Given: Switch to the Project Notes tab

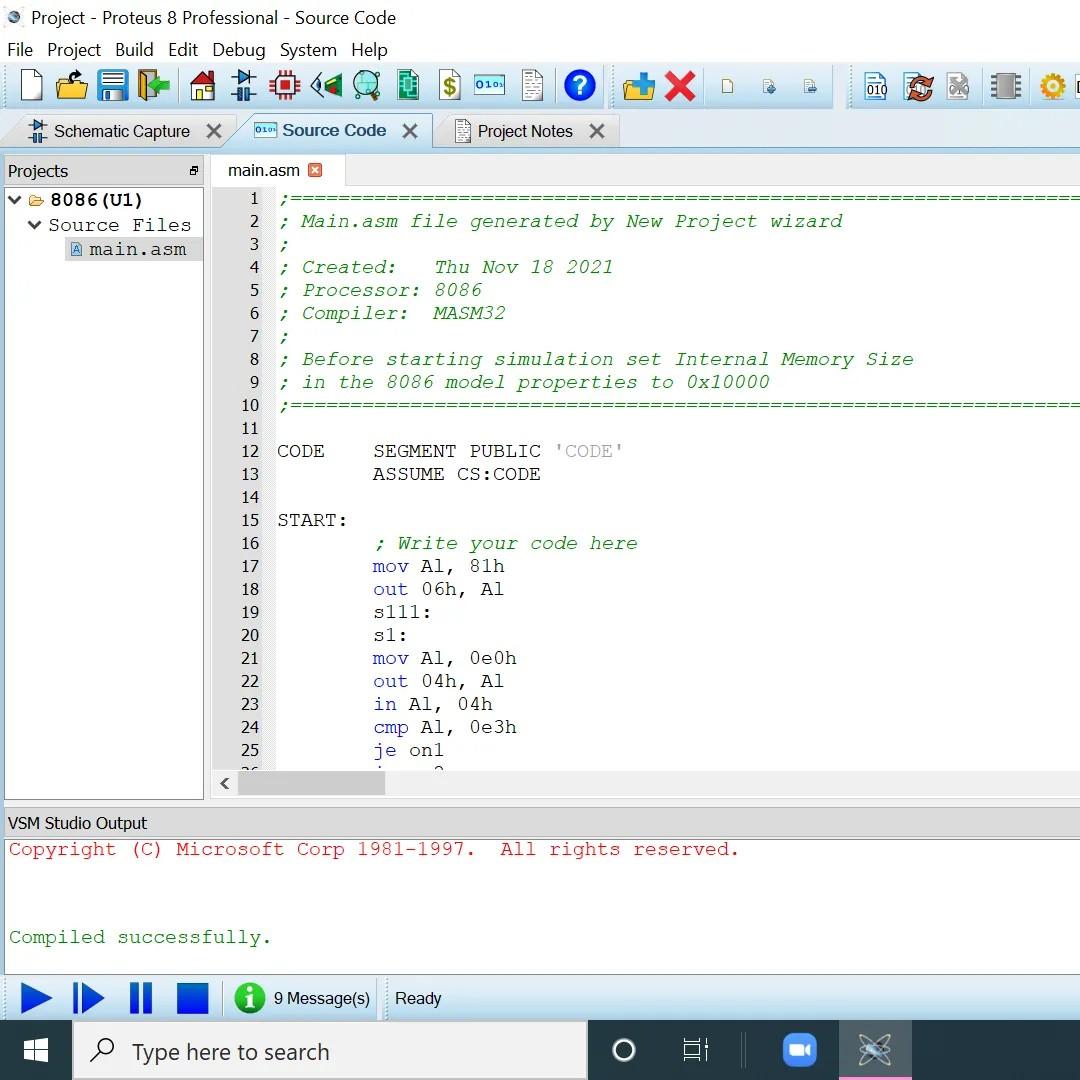Looking at the screenshot, I should 525,131.
